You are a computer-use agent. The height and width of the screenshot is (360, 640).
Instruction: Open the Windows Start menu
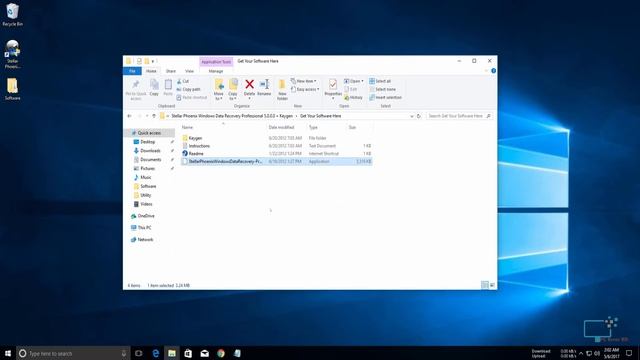[8, 353]
